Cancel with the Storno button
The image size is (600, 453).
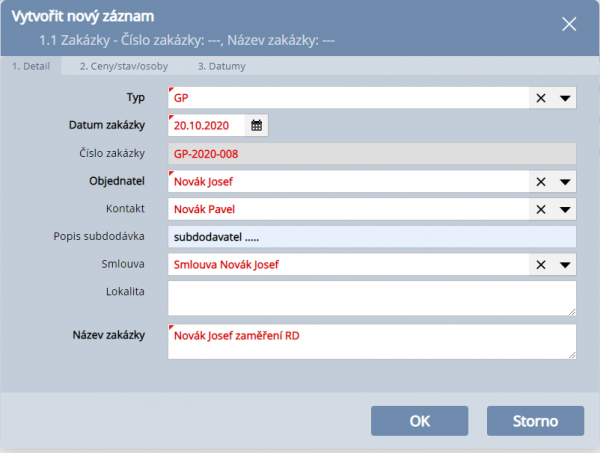(535, 421)
